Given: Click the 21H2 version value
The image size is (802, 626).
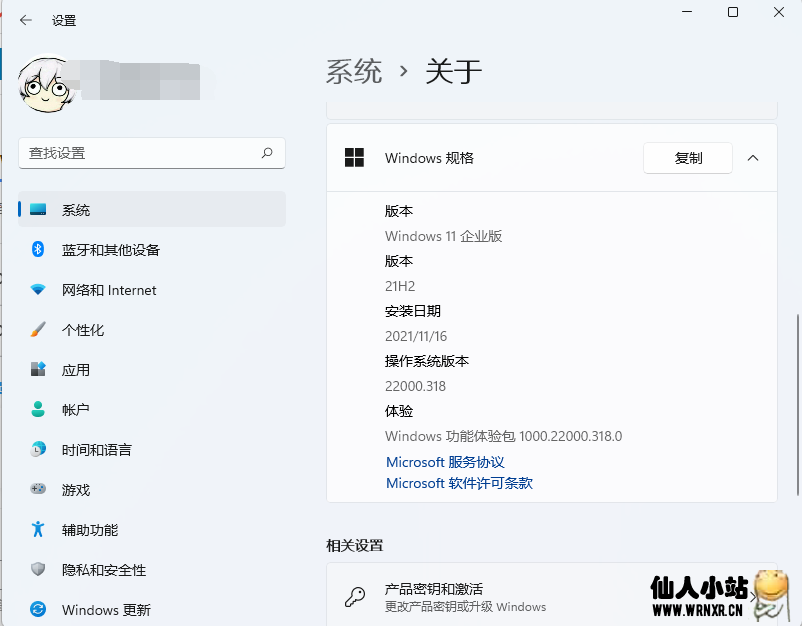Looking at the screenshot, I should [400, 286].
